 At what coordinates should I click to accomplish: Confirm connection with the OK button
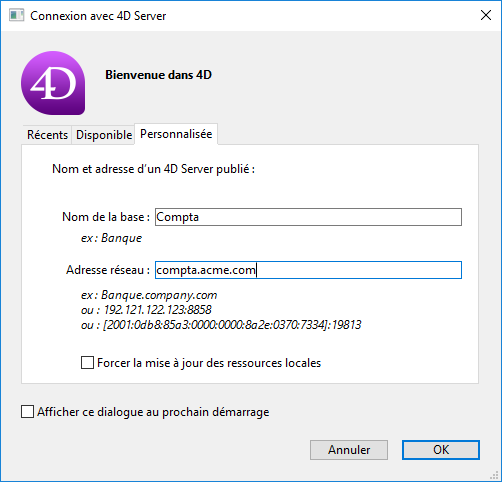(x=441, y=450)
